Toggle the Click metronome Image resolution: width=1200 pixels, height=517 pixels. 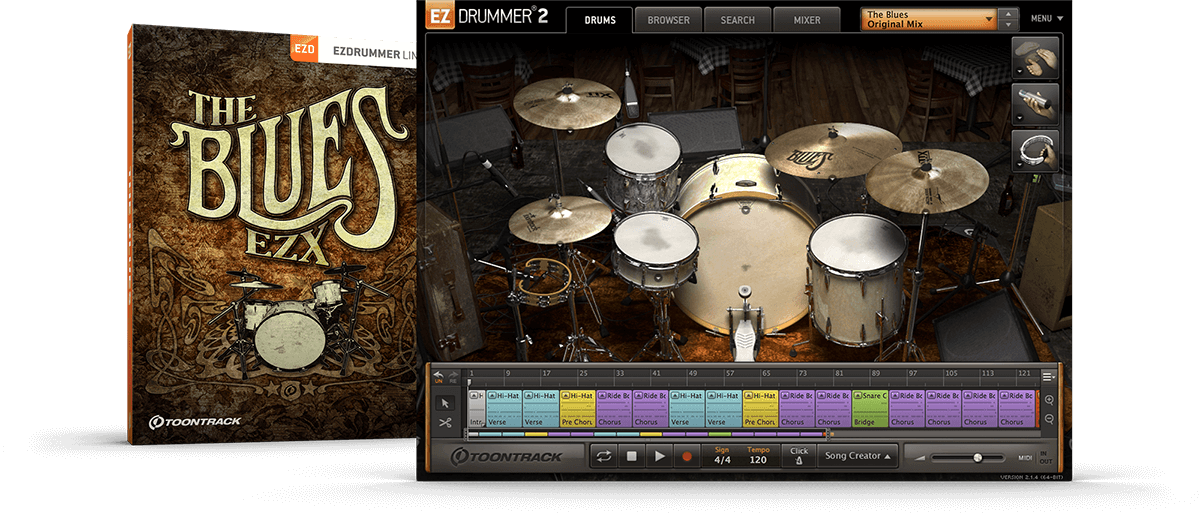(798, 456)
